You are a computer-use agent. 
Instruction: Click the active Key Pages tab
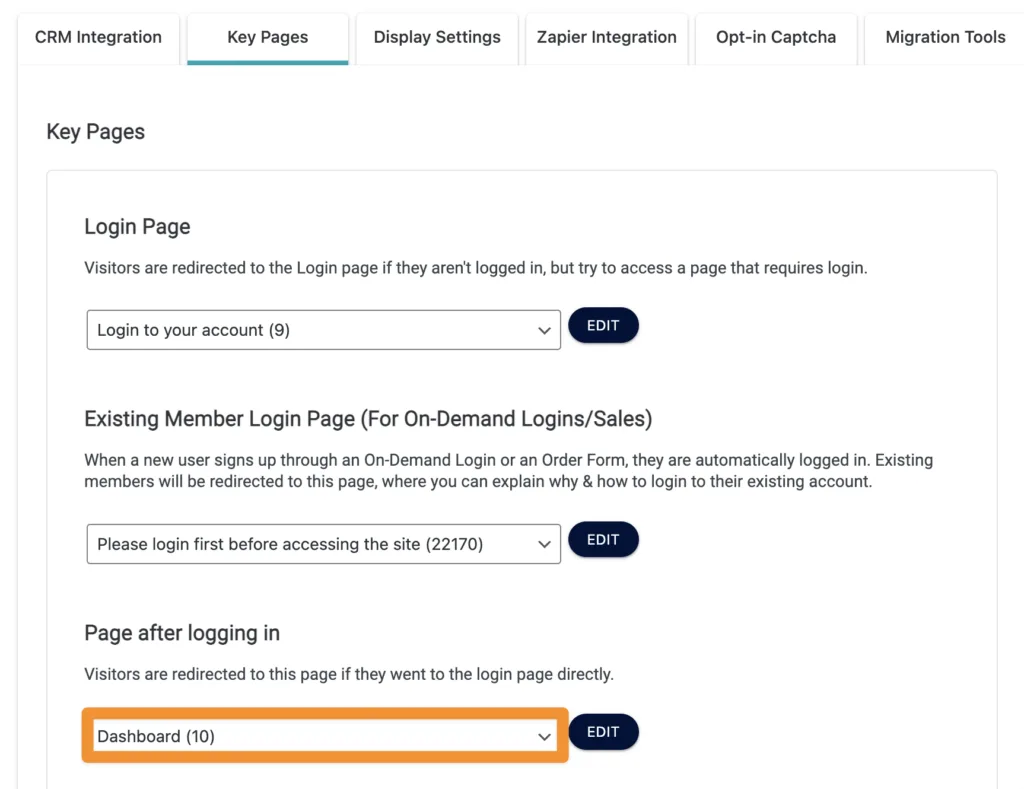(x=267, y=37)
